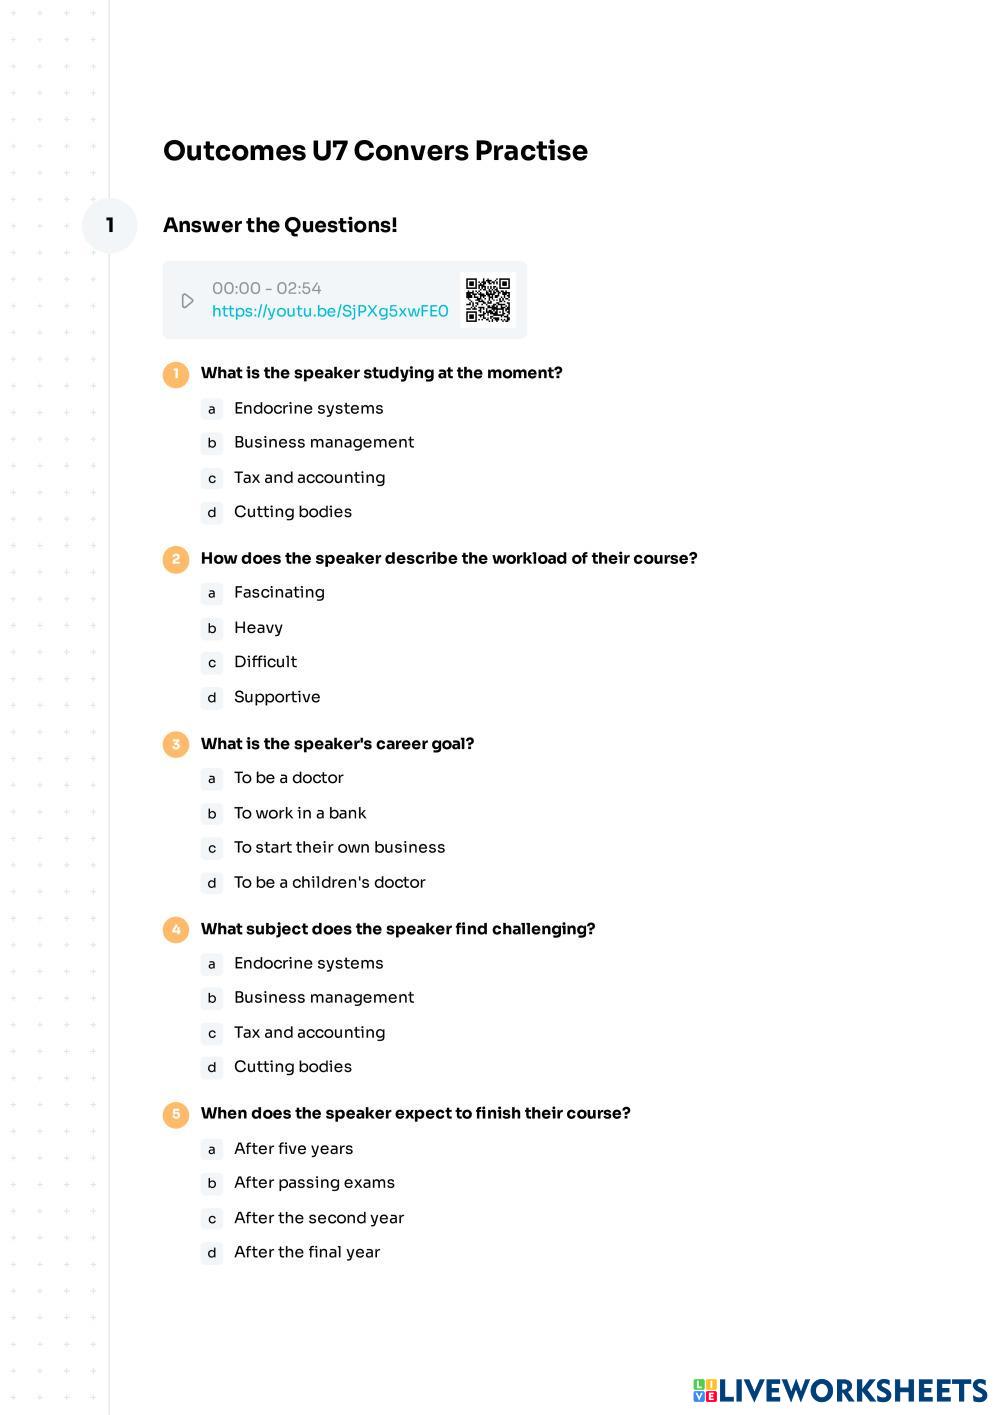Click the QR code image
Viewport: 1000px width, 1415px height.
coord(488,300)
